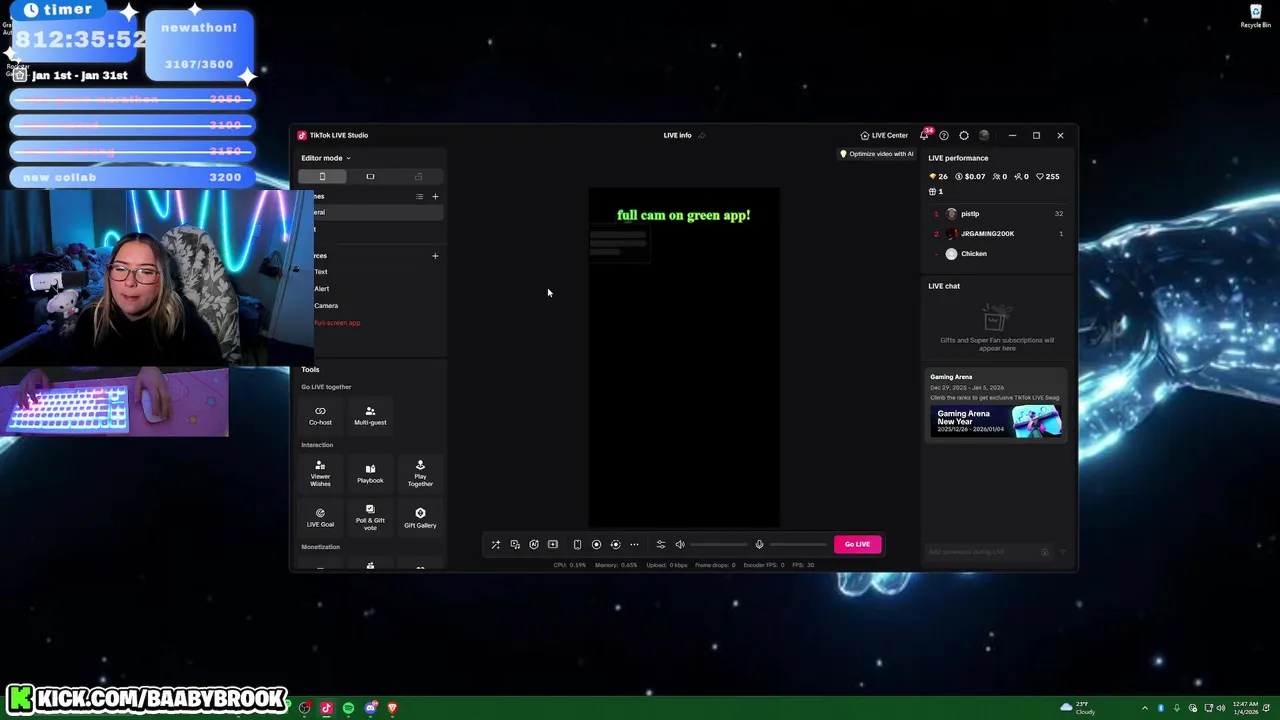Open Brave browser from the taskbar
The image size is (1280, 720).
(392, 708)
